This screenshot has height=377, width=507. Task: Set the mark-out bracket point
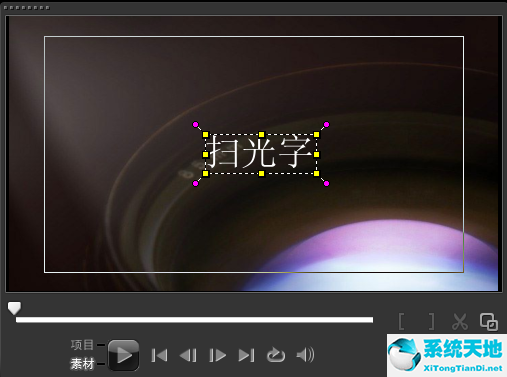pyautogui.click(x=431, y=321)
